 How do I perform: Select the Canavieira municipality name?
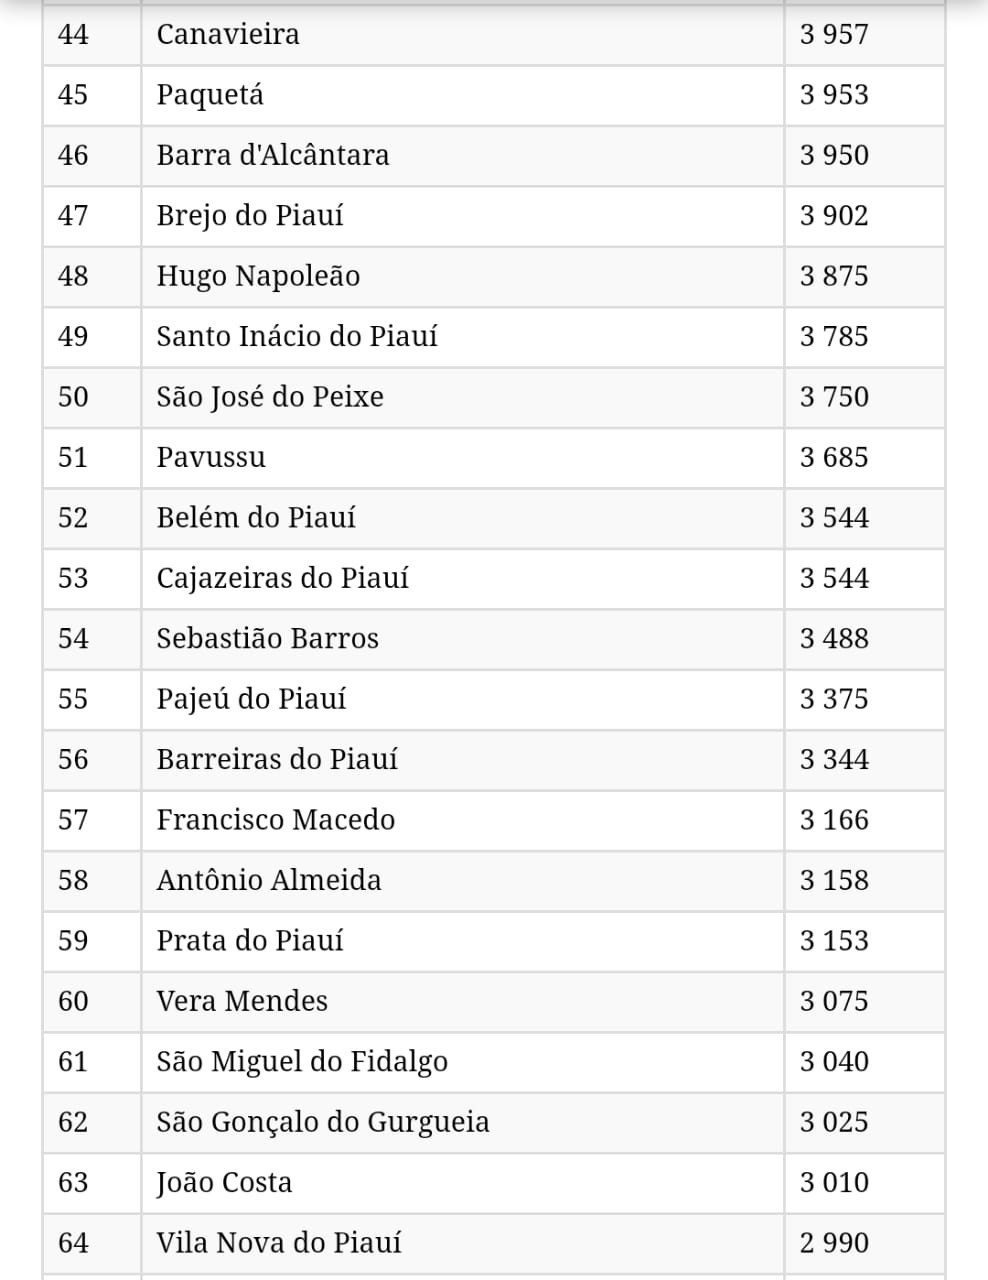(228, 35)
